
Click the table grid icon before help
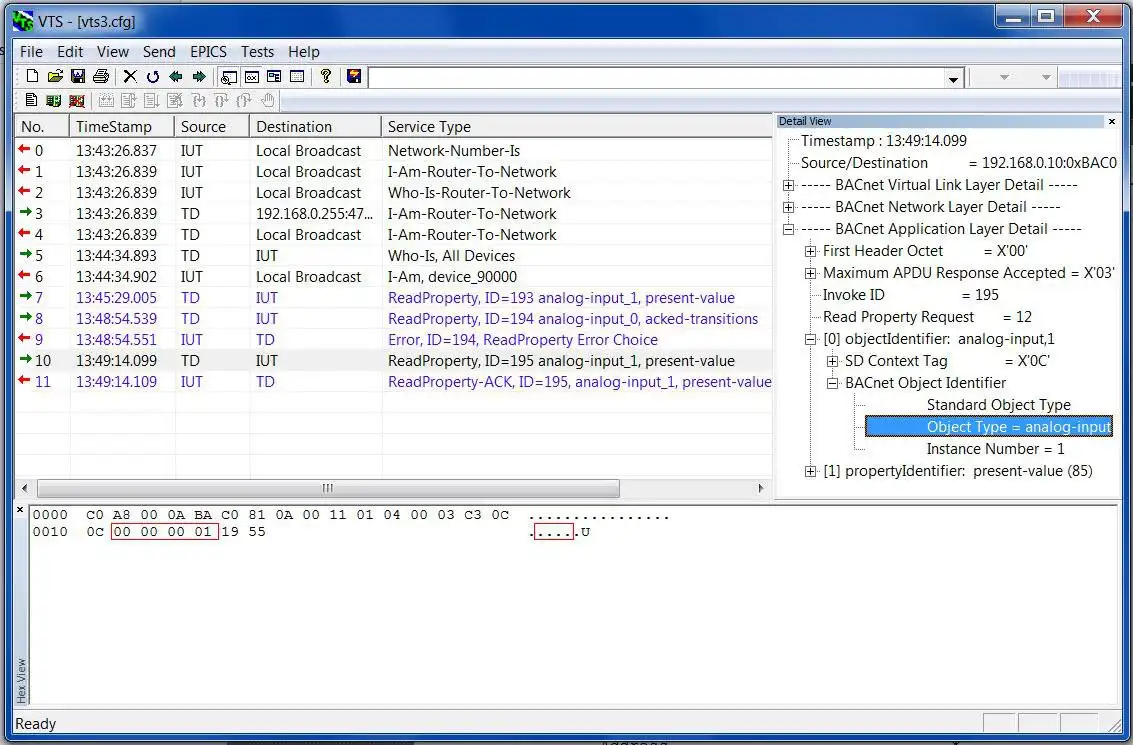(297, 77)
